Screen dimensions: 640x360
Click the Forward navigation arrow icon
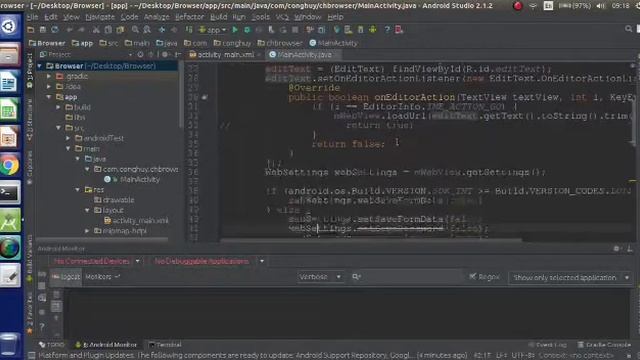click(x=174, y=30)
